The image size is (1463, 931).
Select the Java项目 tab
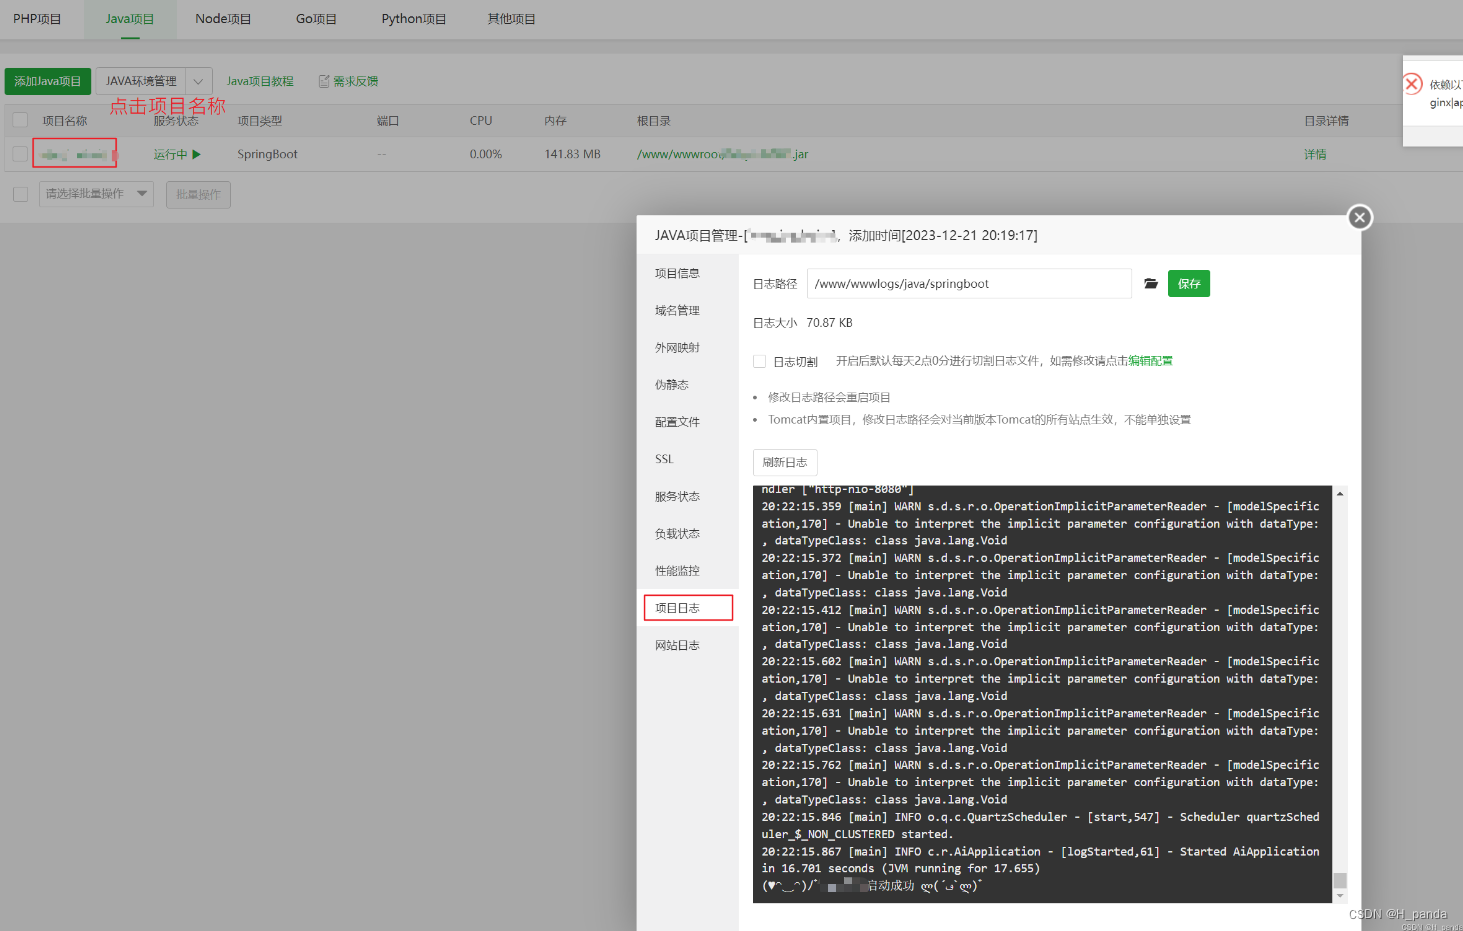[x=130, y=19]
